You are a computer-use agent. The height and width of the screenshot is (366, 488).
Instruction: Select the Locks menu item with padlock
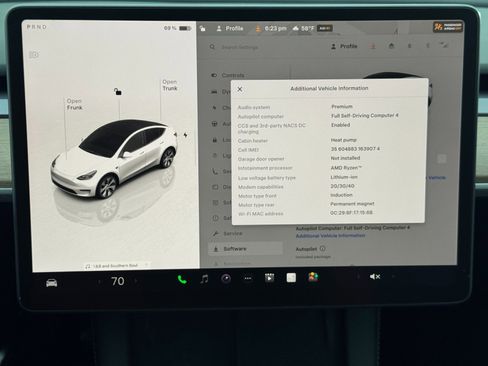[x=221, y=140]
